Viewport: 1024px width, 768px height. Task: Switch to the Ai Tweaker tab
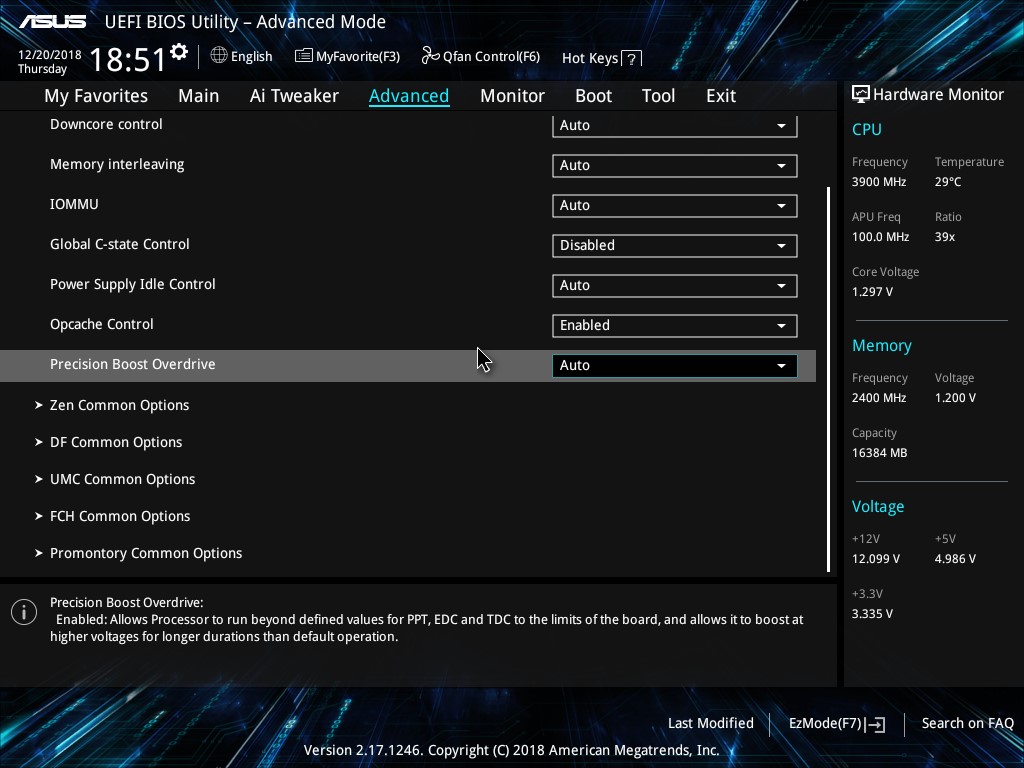(294, 96)
